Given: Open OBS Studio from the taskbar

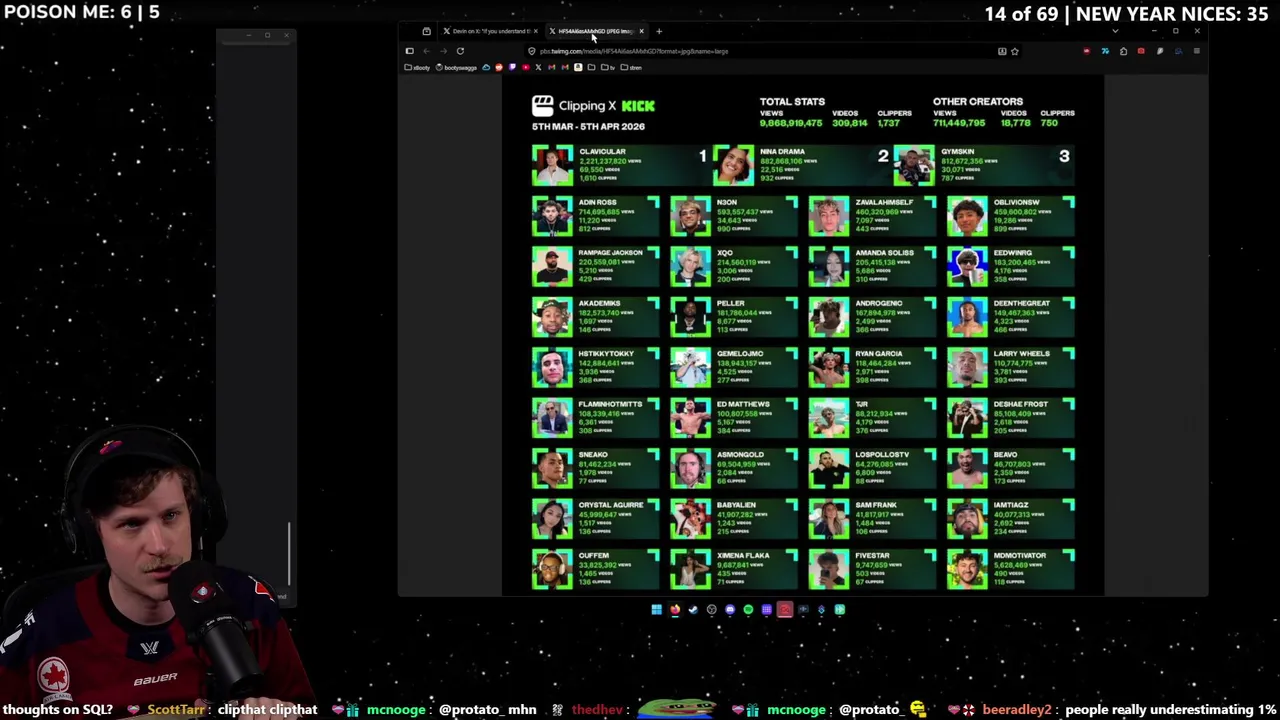Looking at the screenshot, I should tap(712, 609).
